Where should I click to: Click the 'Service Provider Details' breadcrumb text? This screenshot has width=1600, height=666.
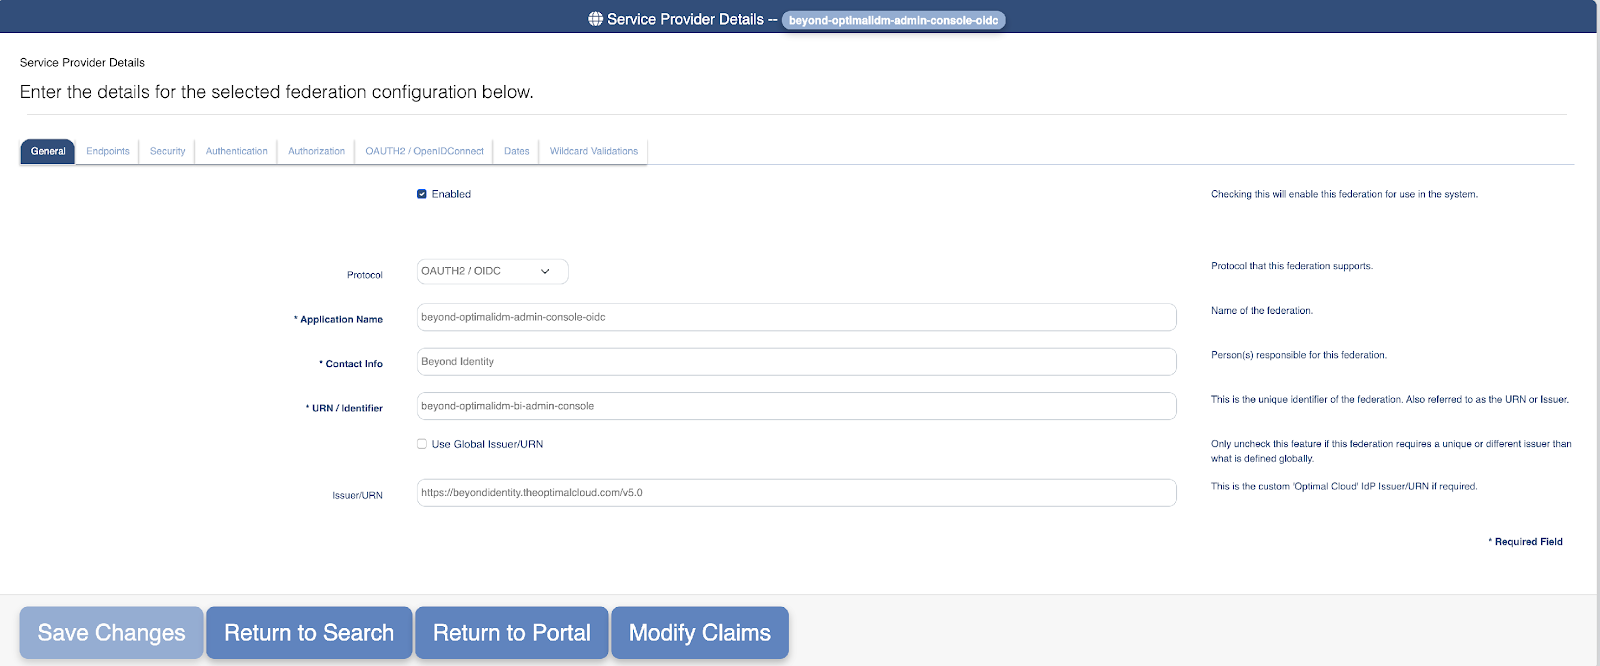coord(82,62)
